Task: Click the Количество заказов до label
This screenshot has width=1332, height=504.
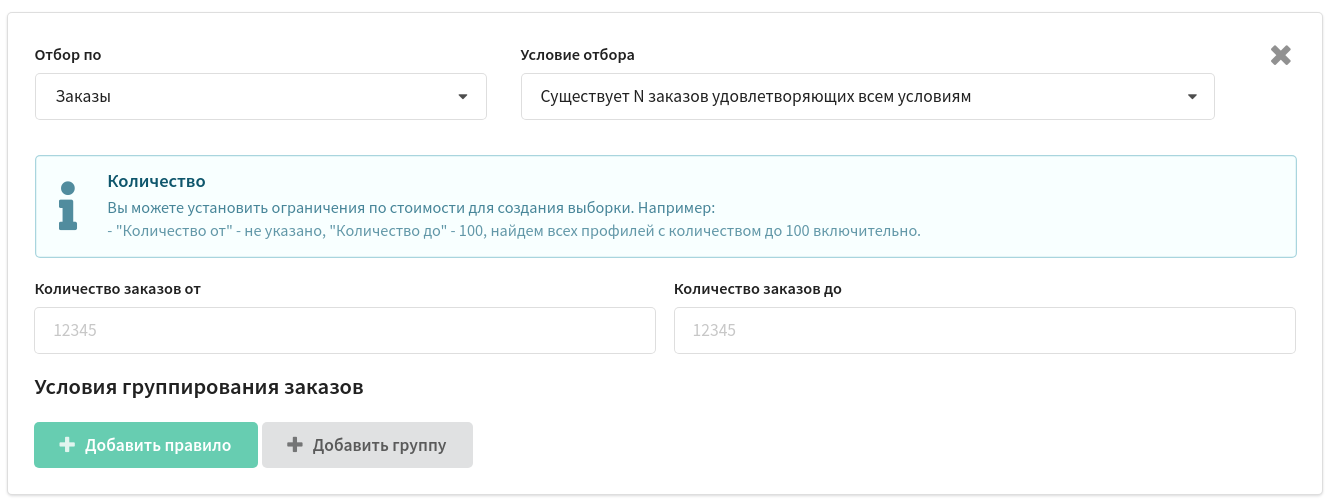Action: [759, 289]
